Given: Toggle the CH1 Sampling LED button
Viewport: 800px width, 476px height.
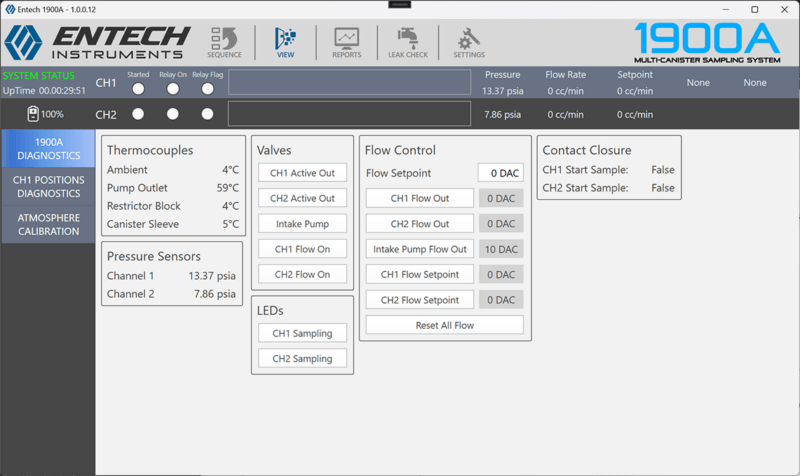Looking at the screenshot, I should tap(302, 332).
